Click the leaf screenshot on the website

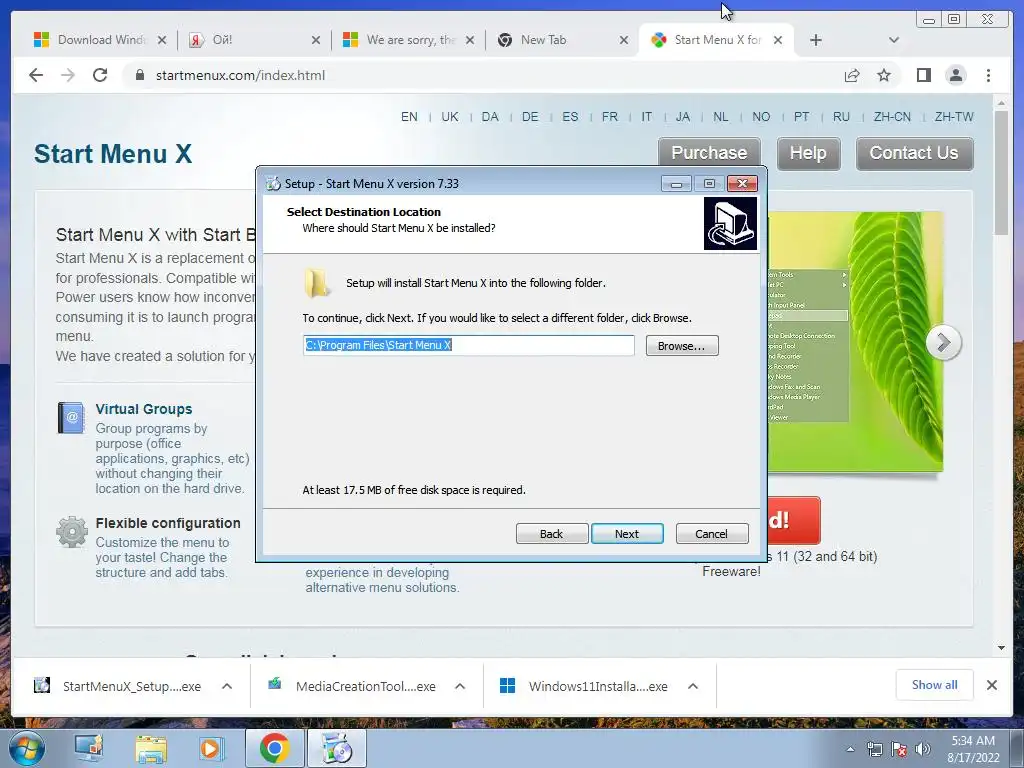coord(856,341)
